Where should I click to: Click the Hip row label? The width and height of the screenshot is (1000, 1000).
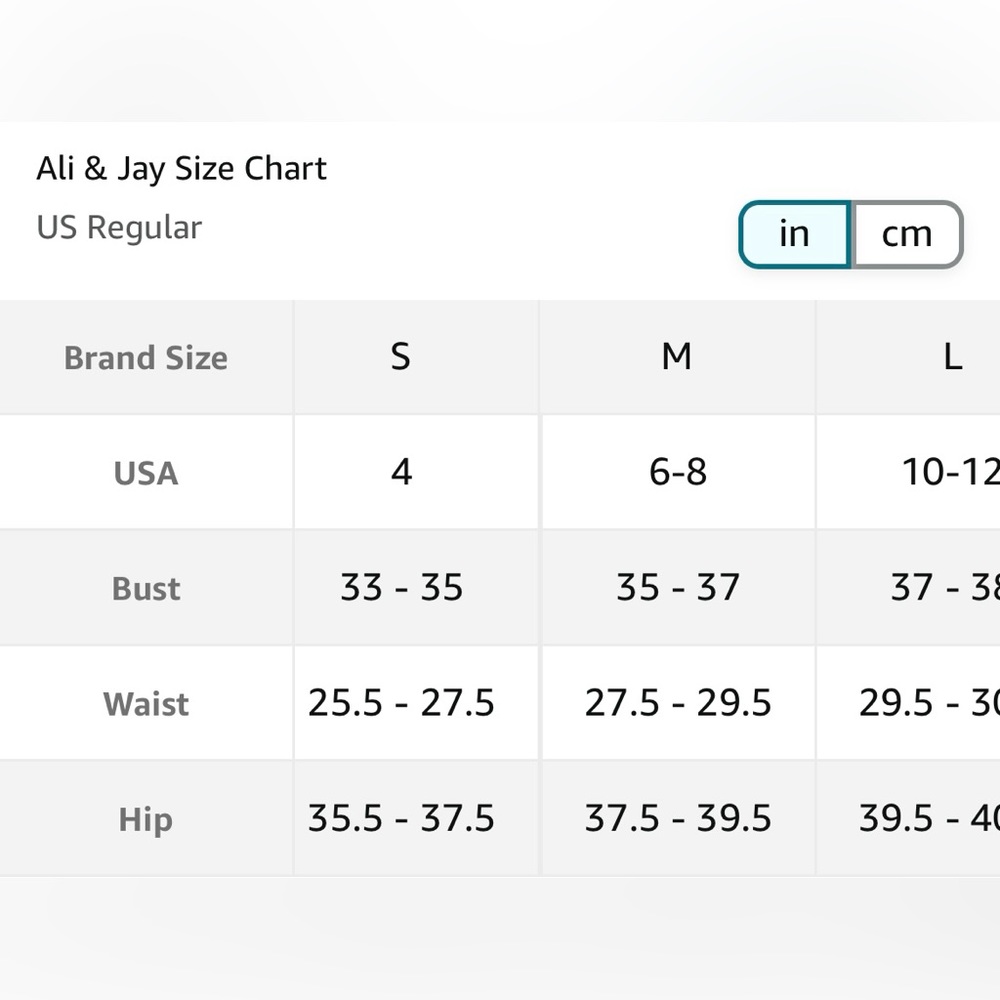tap(146, 819)
